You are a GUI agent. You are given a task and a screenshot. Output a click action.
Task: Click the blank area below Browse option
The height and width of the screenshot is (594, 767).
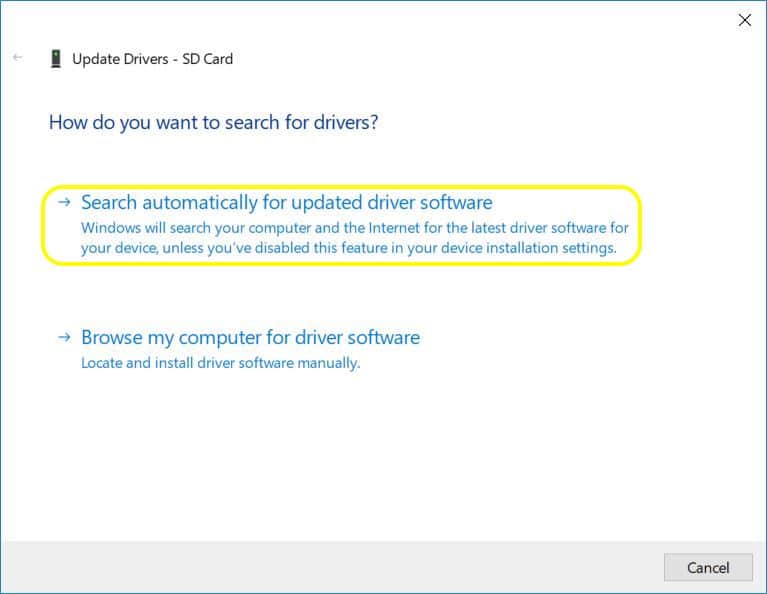tap(380, 450)
